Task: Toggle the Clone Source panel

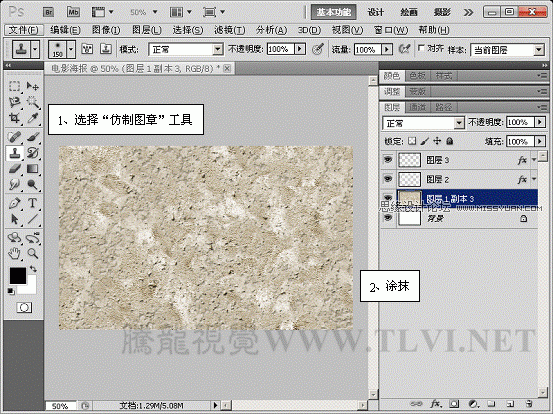Action: pos(105,49)
